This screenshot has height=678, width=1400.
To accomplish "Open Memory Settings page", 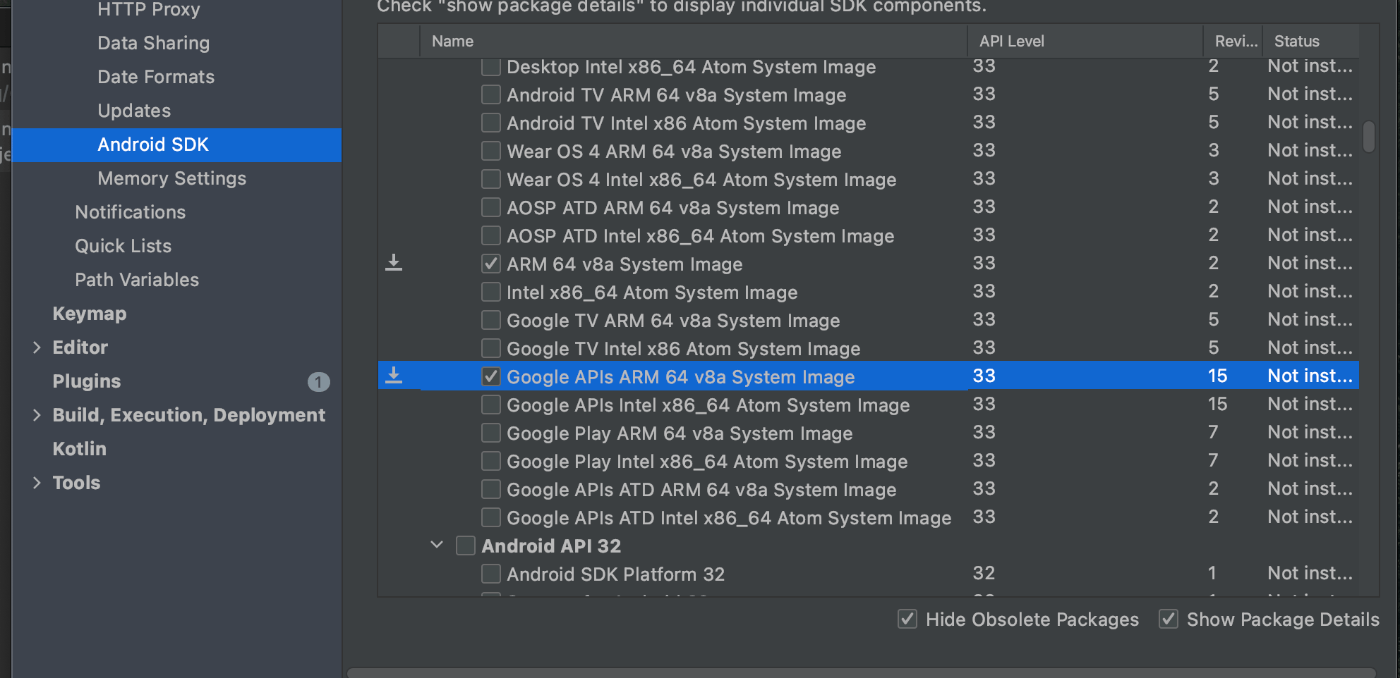I will tap(172, 178).
